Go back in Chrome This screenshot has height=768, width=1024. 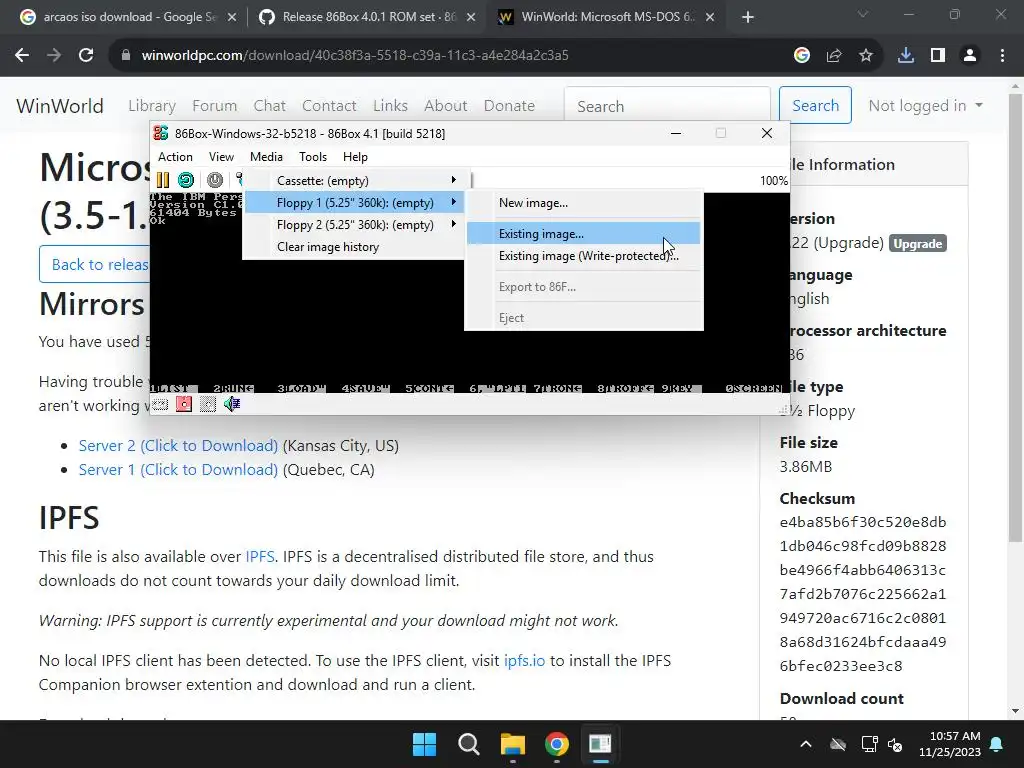(x=22, y=56)
